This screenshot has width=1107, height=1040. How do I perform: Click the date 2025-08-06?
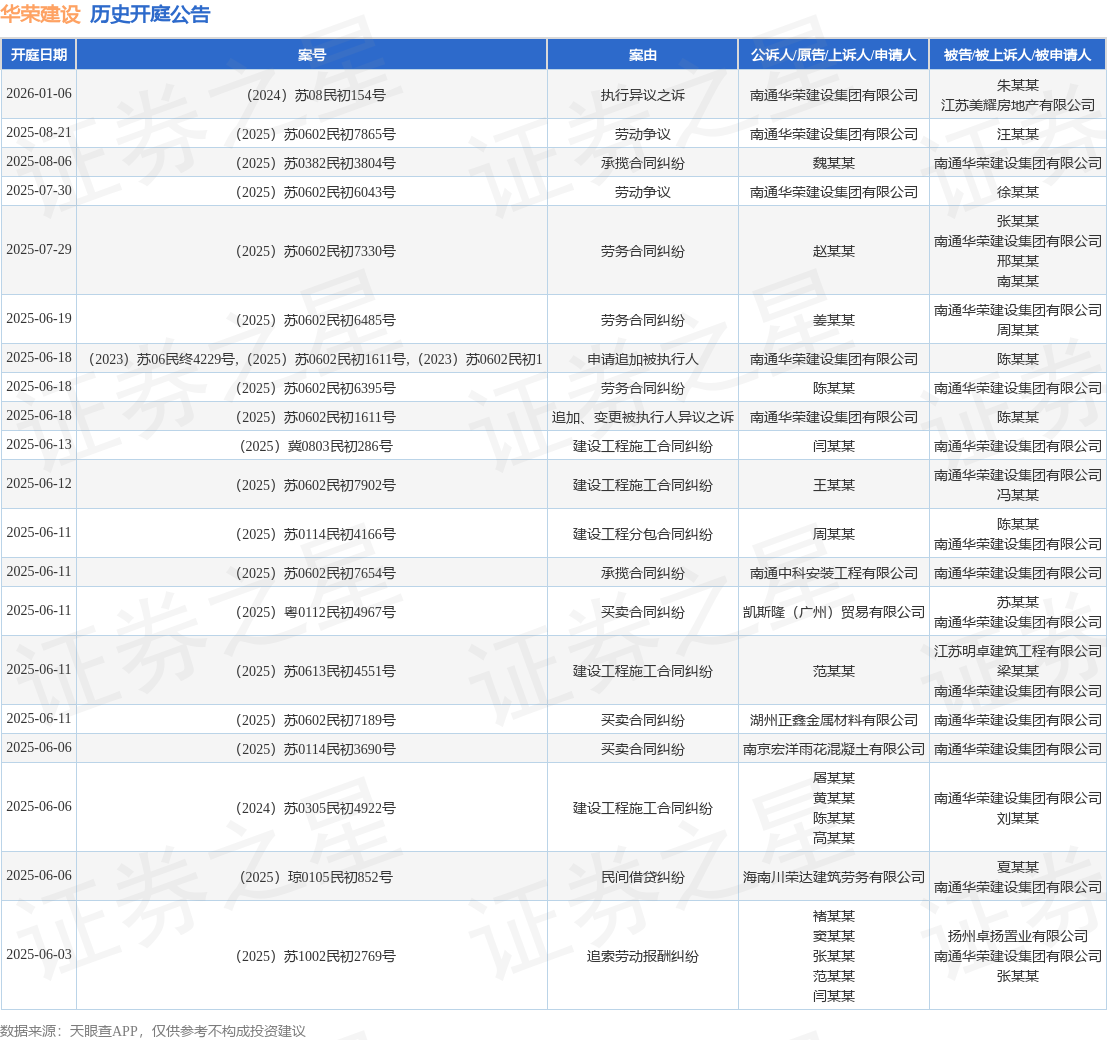pos(39,161)
